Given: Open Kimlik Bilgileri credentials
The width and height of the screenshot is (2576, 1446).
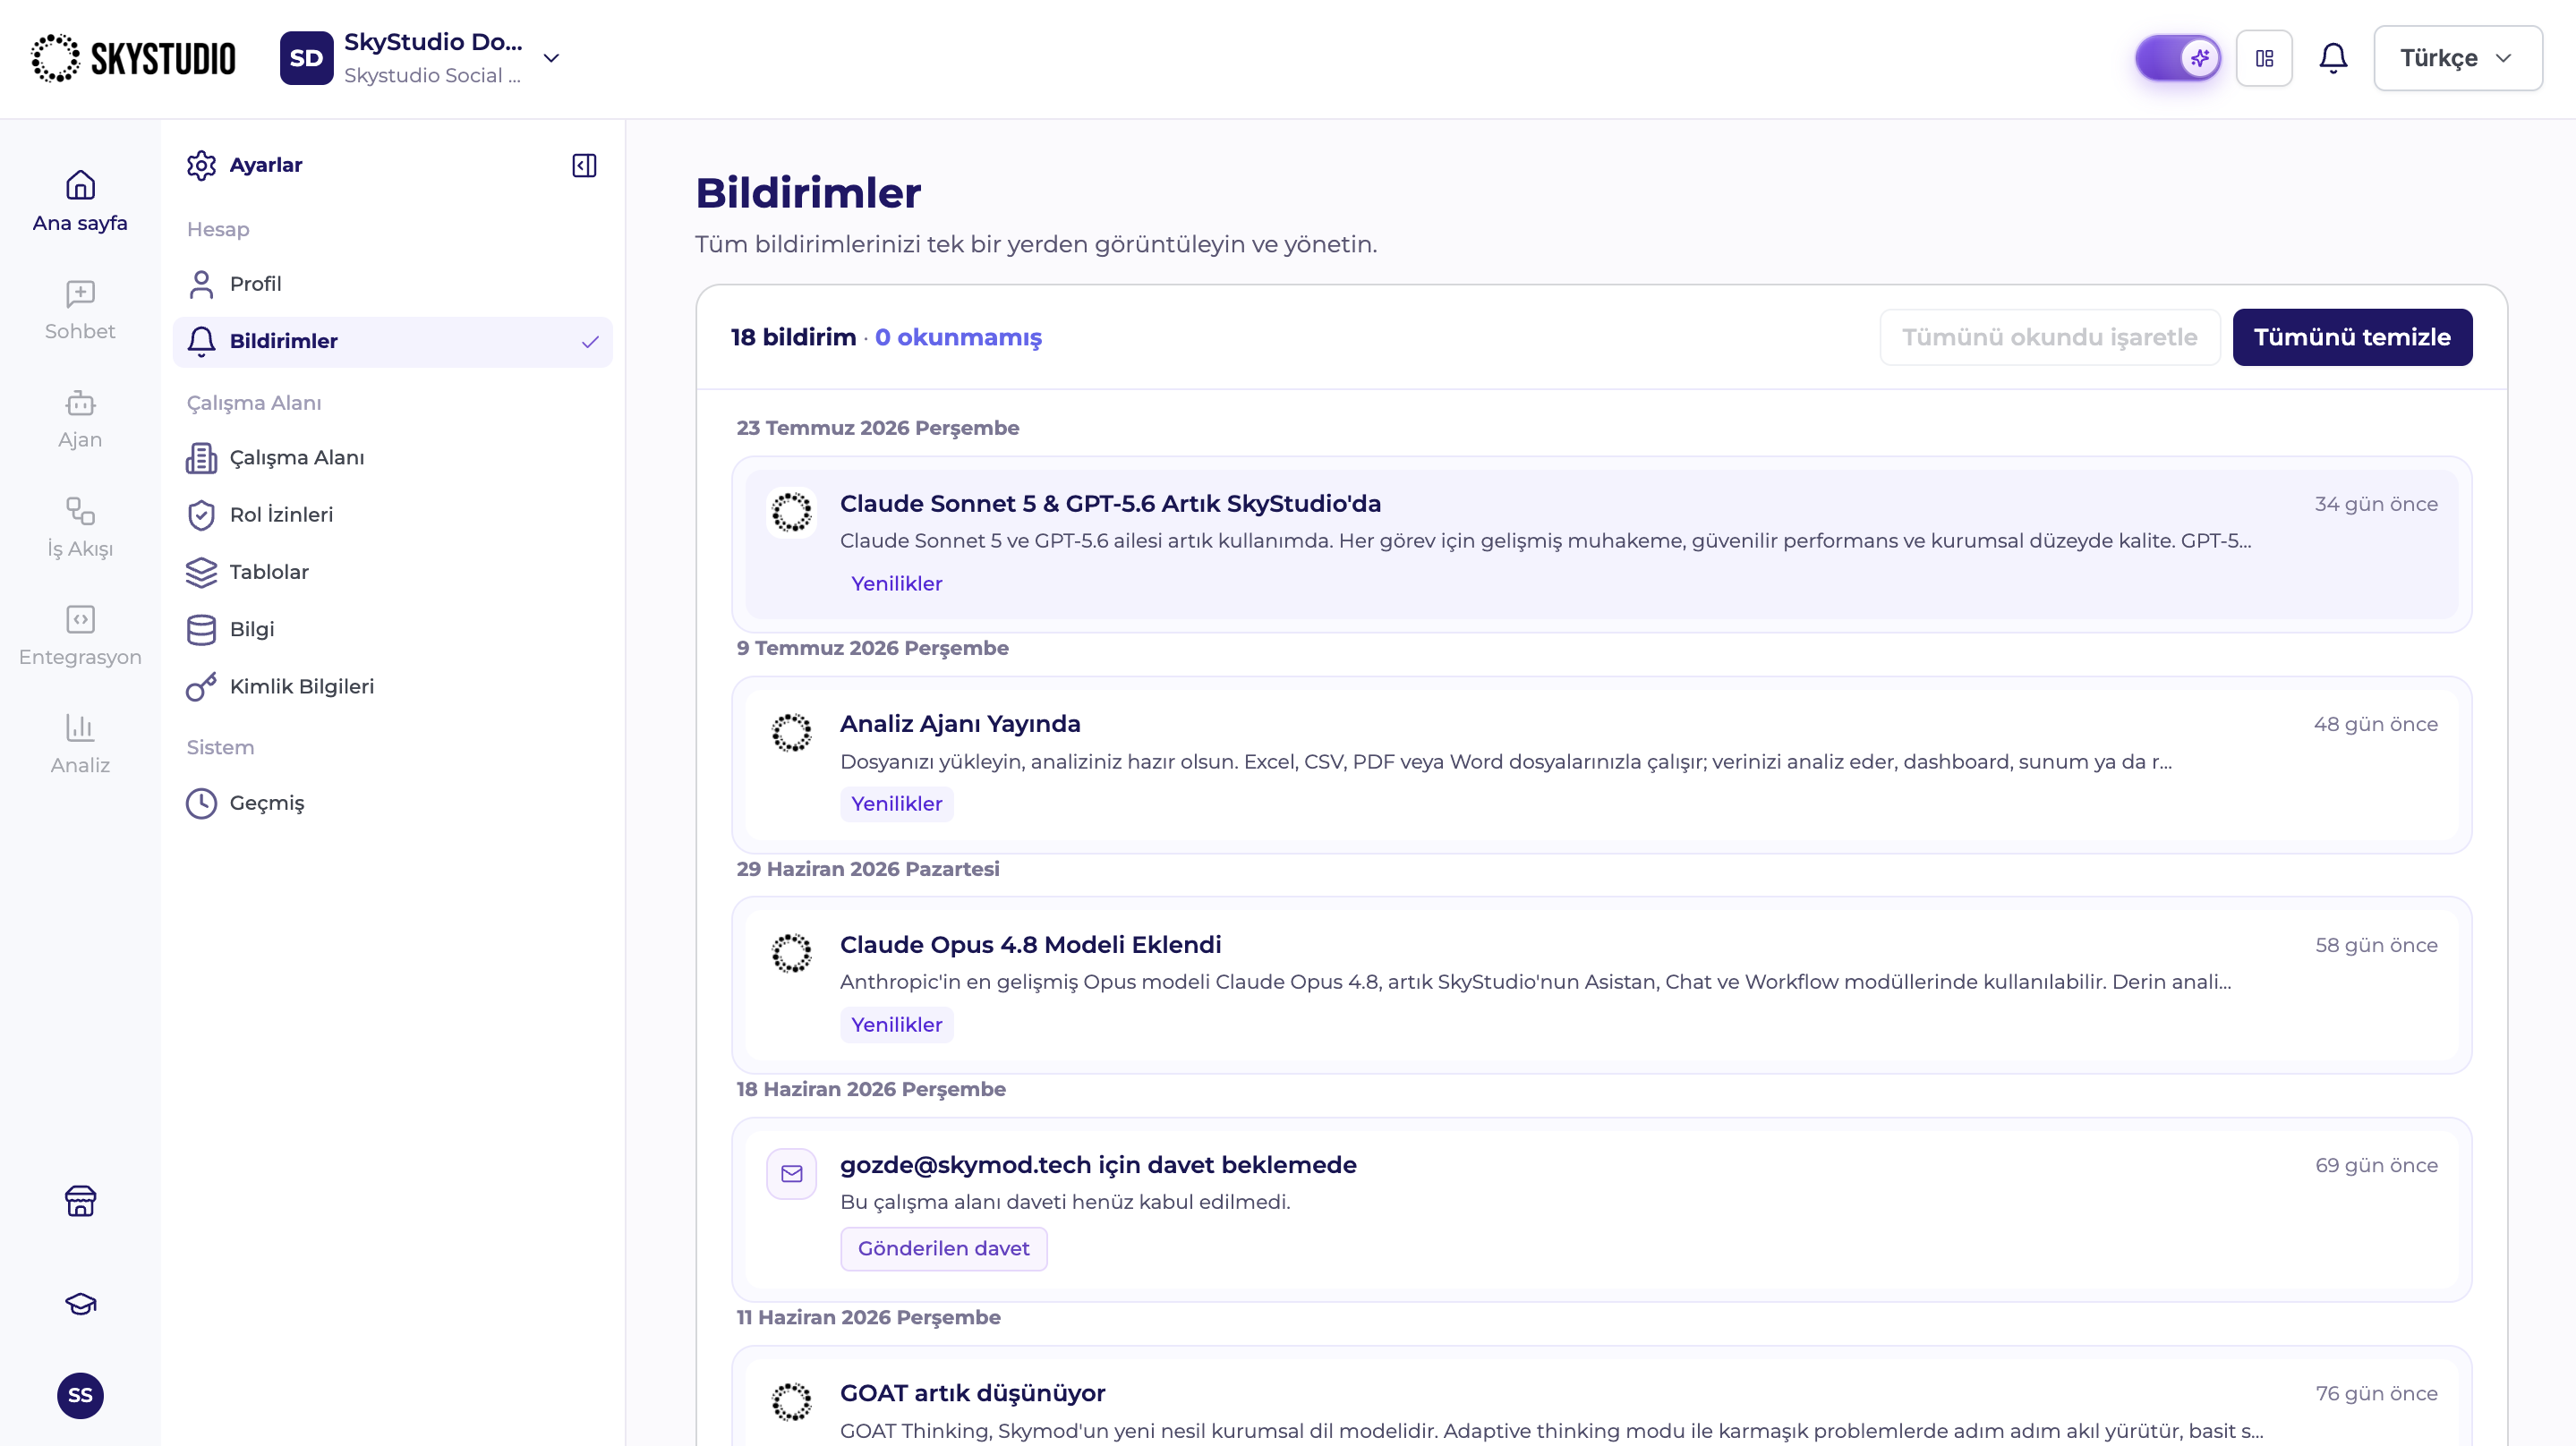Looking at the screenshot, I should pos(392,687).
